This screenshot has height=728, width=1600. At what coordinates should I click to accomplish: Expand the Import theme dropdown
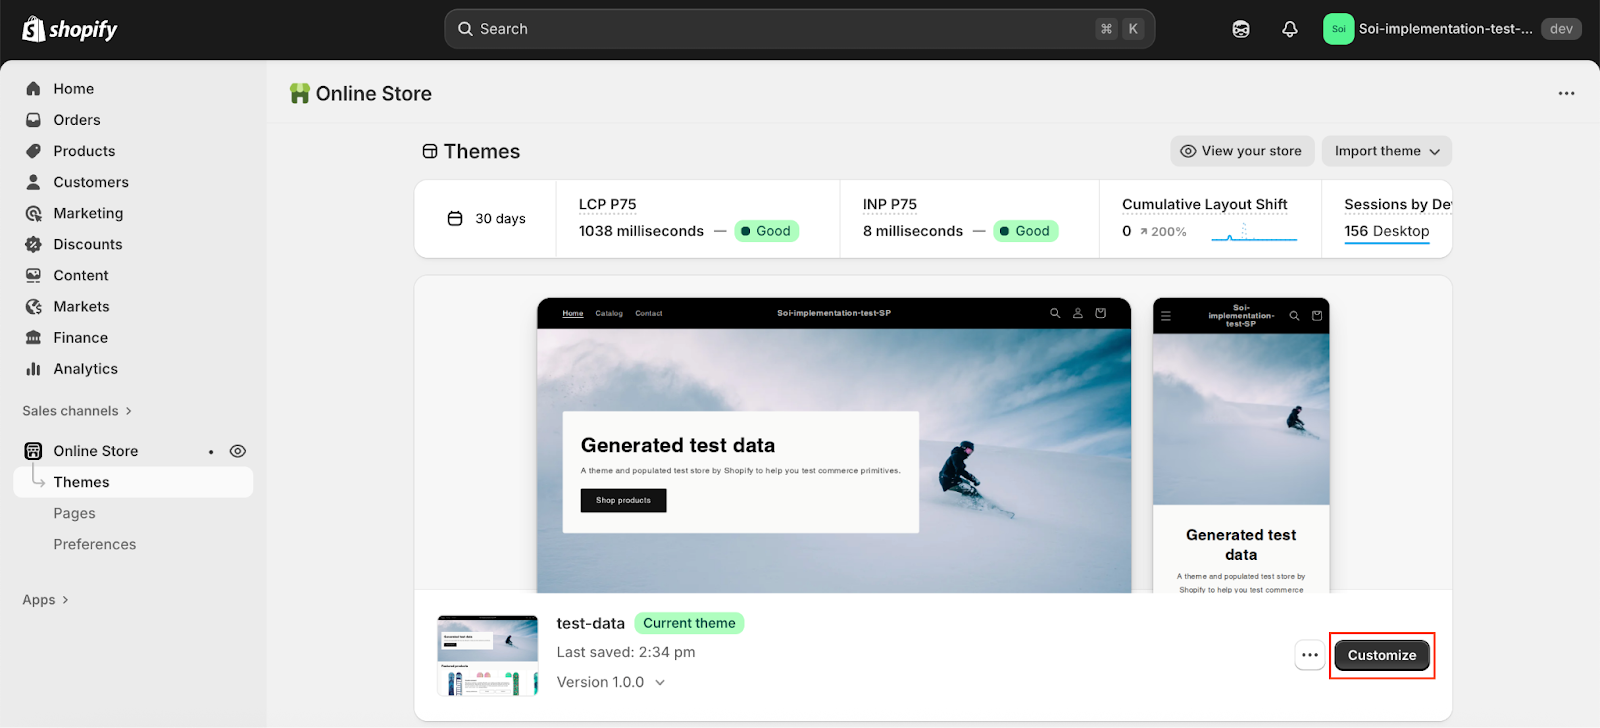pyautogui.click(x=1386, y=151)
